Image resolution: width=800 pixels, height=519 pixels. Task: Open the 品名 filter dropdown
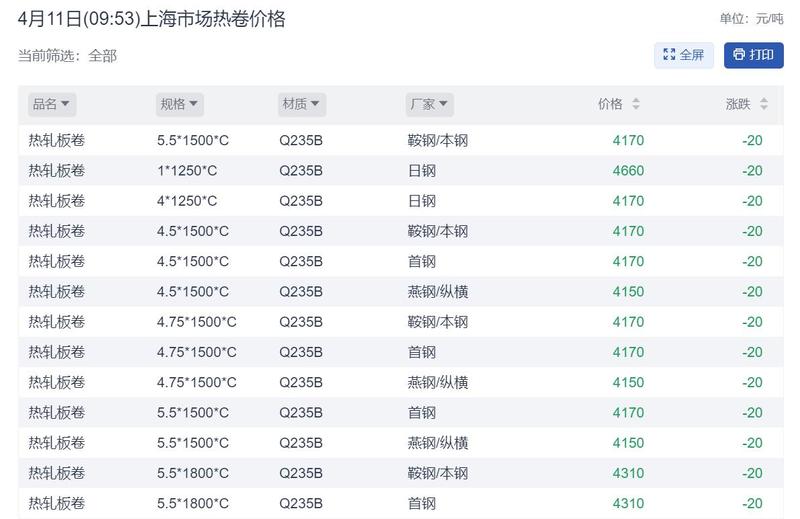tap(52, 104)
